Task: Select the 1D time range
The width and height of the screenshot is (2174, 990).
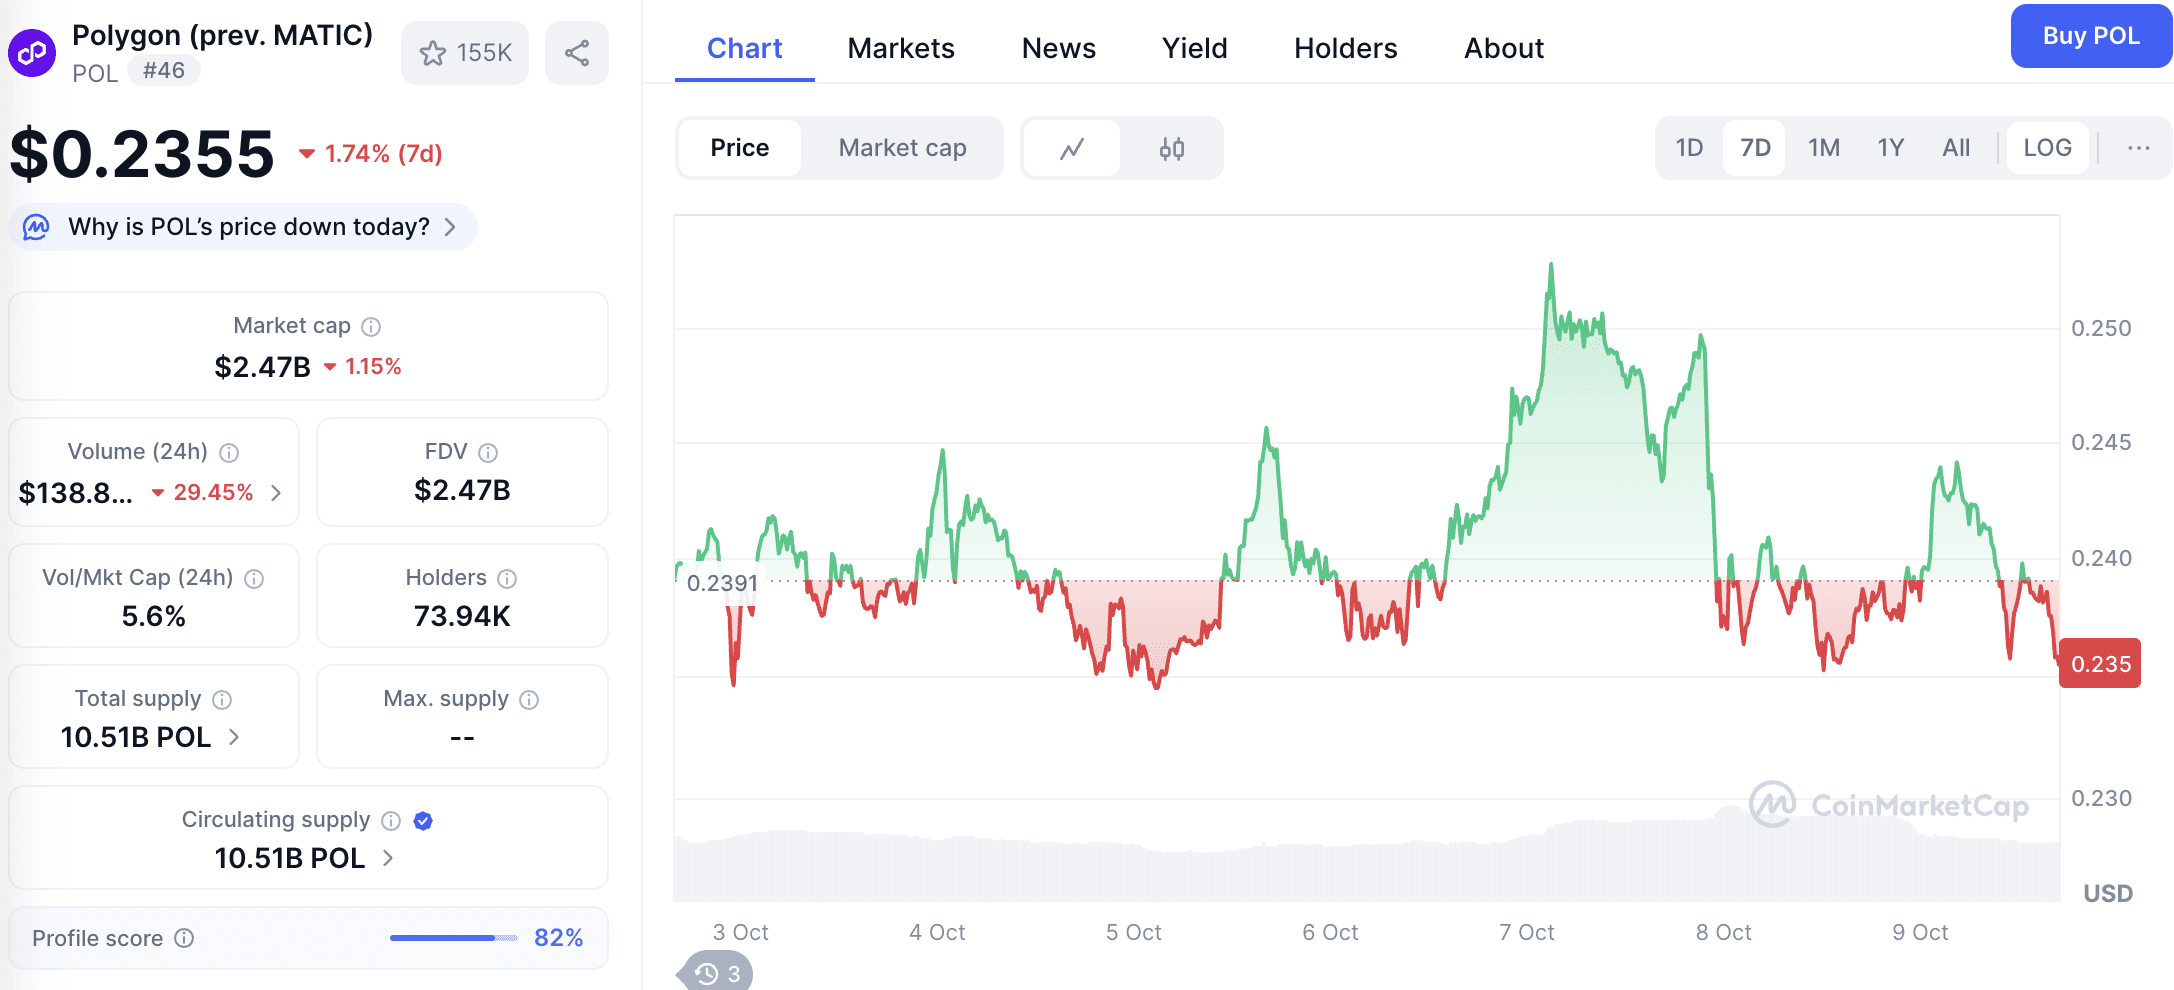Action: pos(1689,148)
